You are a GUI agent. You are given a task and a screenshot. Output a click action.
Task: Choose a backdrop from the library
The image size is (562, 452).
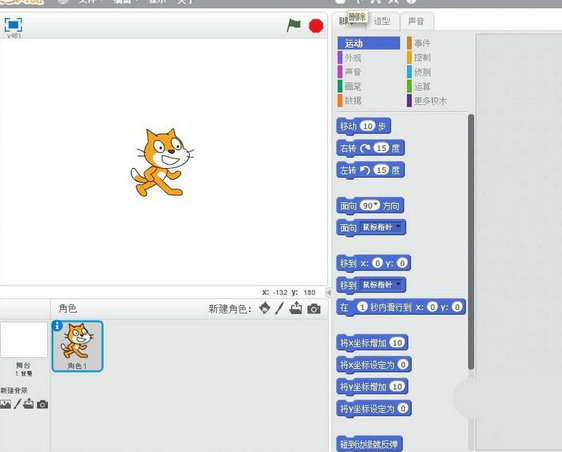click(x=5, y=404)
